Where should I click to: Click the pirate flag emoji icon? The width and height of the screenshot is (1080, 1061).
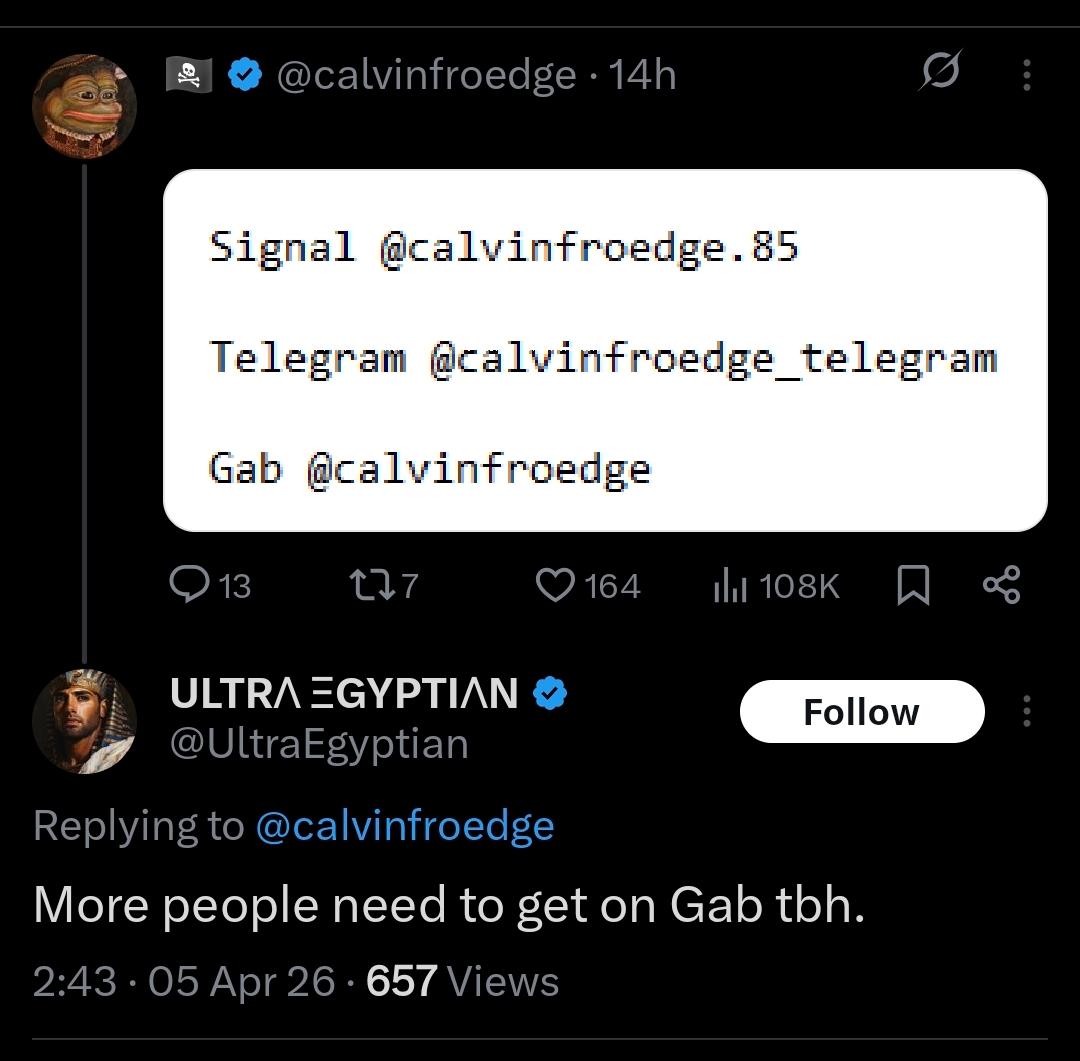188,75
